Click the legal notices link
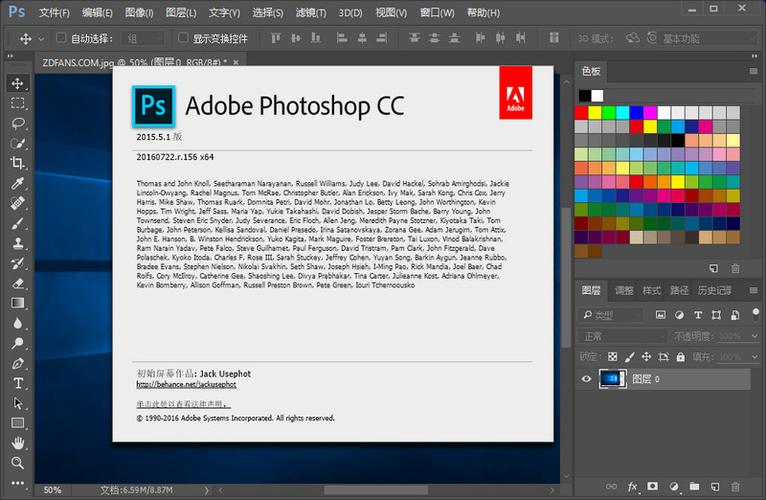 point(183,405)
